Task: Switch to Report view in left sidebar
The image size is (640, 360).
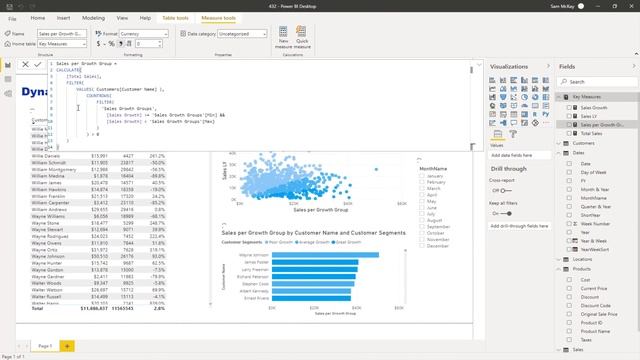Action: click(8, 65)
